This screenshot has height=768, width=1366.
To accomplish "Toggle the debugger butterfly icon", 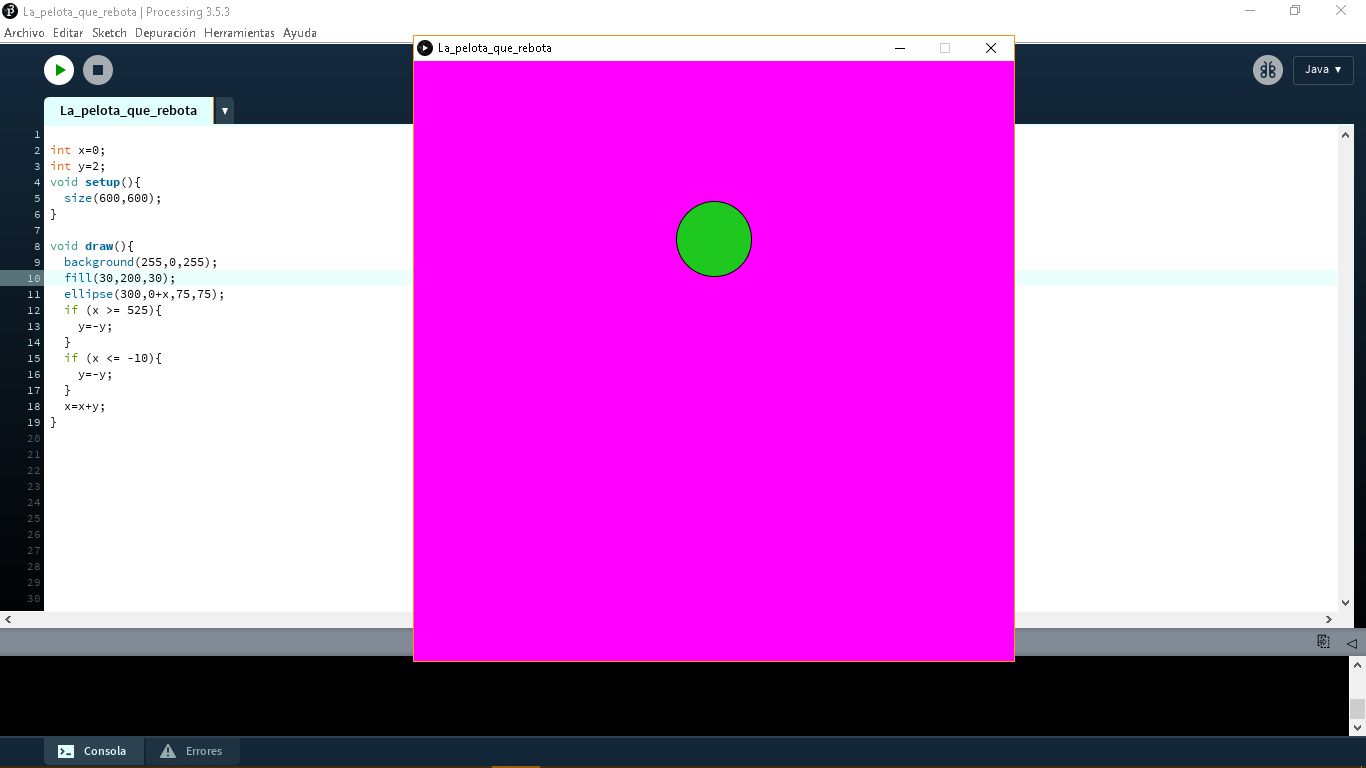I will (1267, 70).
